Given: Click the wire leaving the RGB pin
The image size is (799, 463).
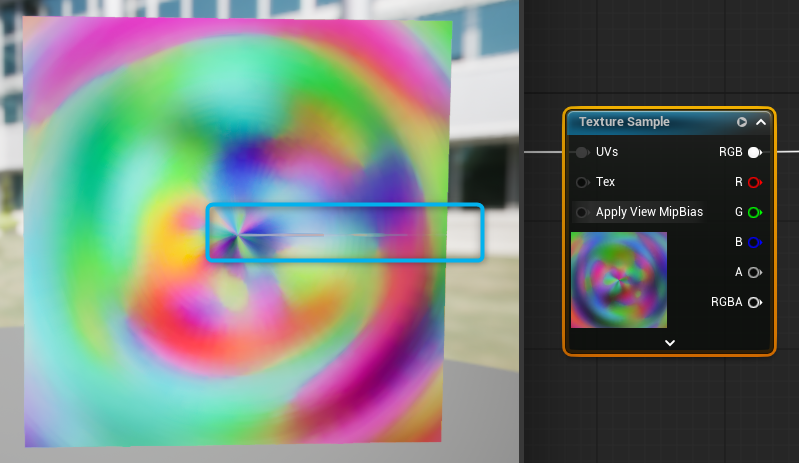Looking at the screenshot, I should pyautogui.click(x=783, y=152).
